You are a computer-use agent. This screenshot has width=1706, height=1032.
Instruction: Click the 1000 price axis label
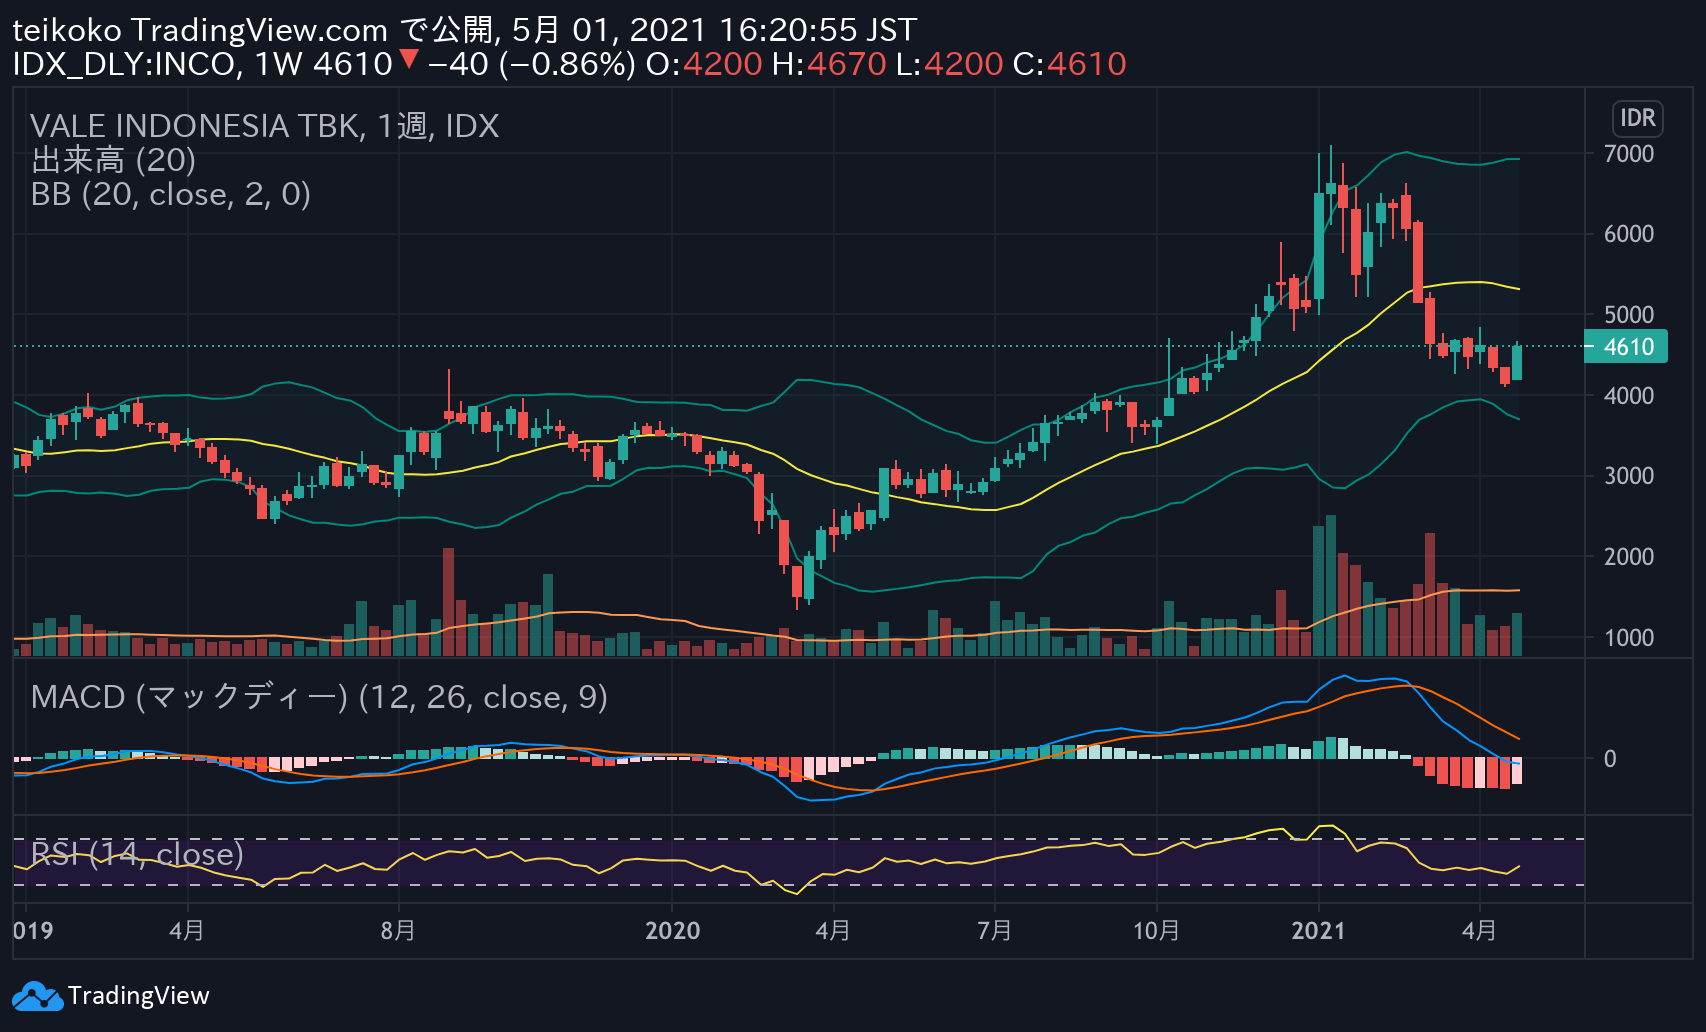coord(1629,638)
